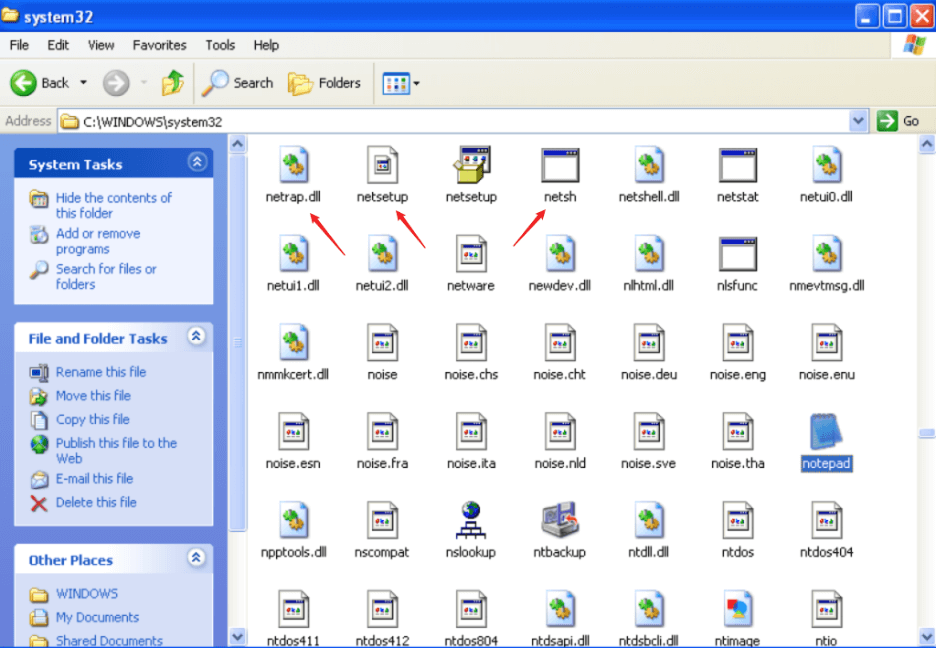The height and width of the screenshot is (648, 936).
Task: Select the netui2.dll file icon
Action: [x=382, y=254]
